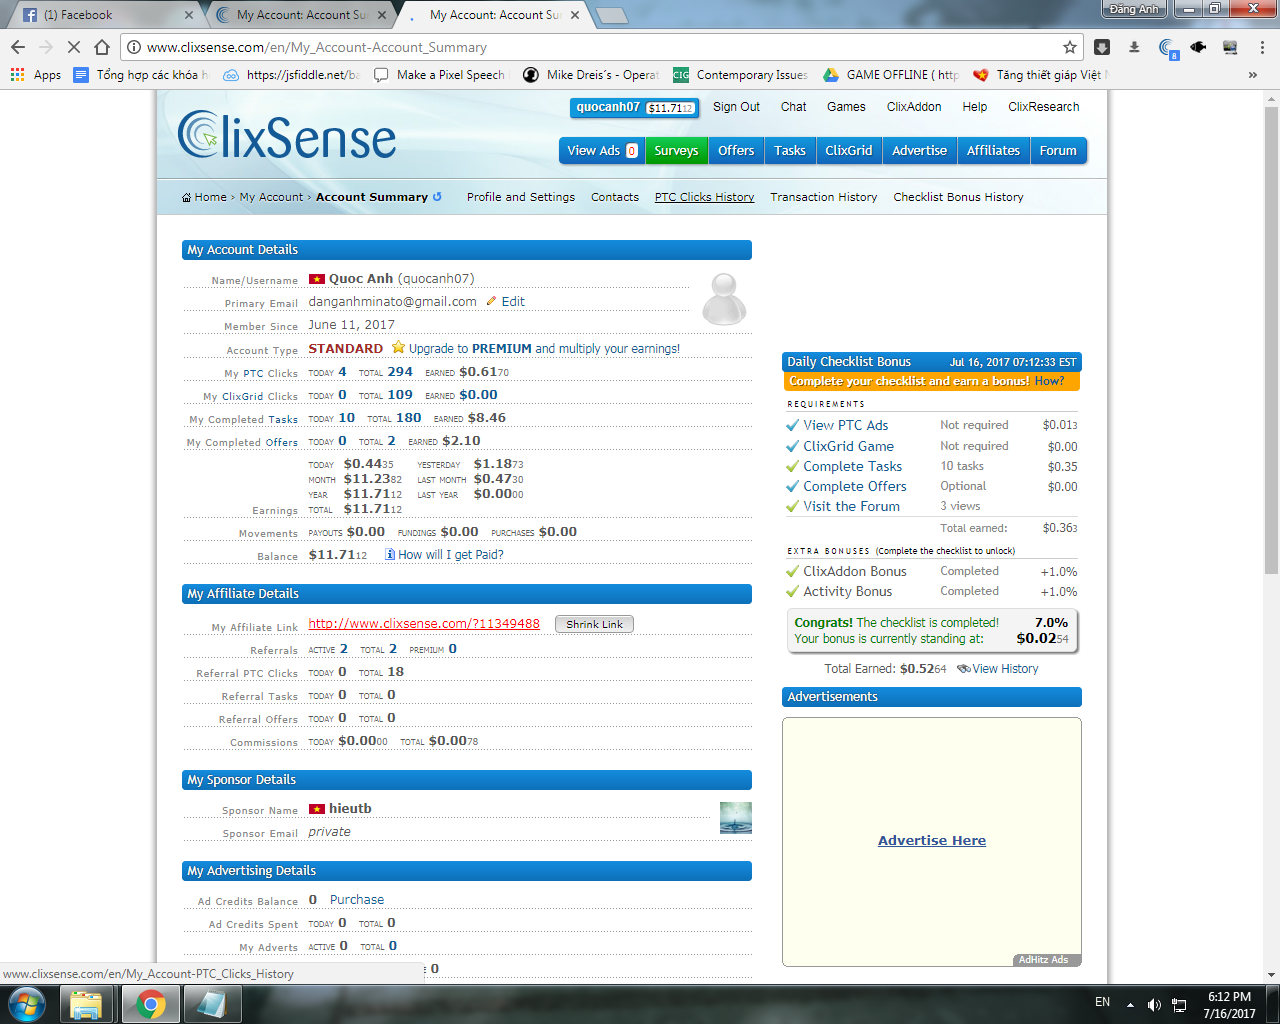Click the Advertise Here link

[932, 840]
